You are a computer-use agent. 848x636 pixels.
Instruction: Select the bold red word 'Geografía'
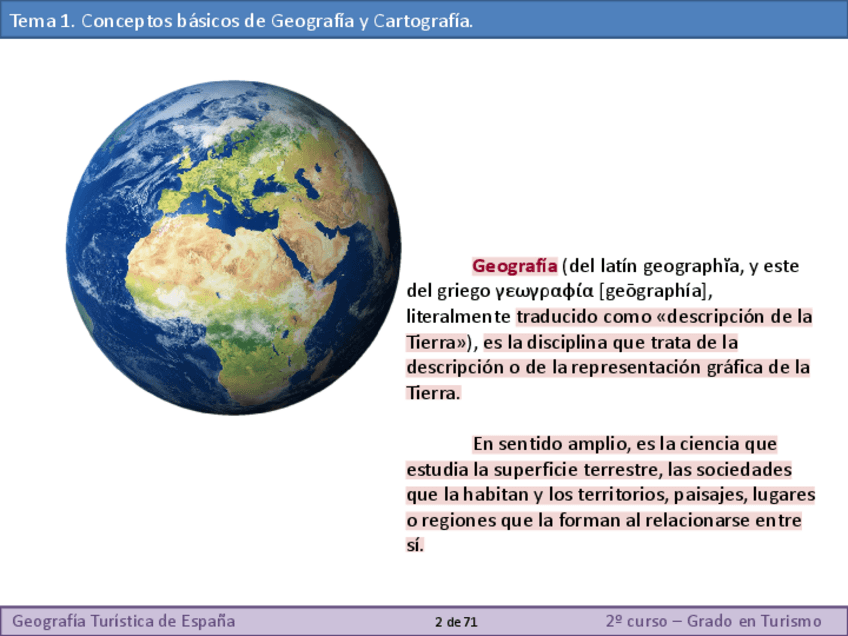[x=514, y=266]
